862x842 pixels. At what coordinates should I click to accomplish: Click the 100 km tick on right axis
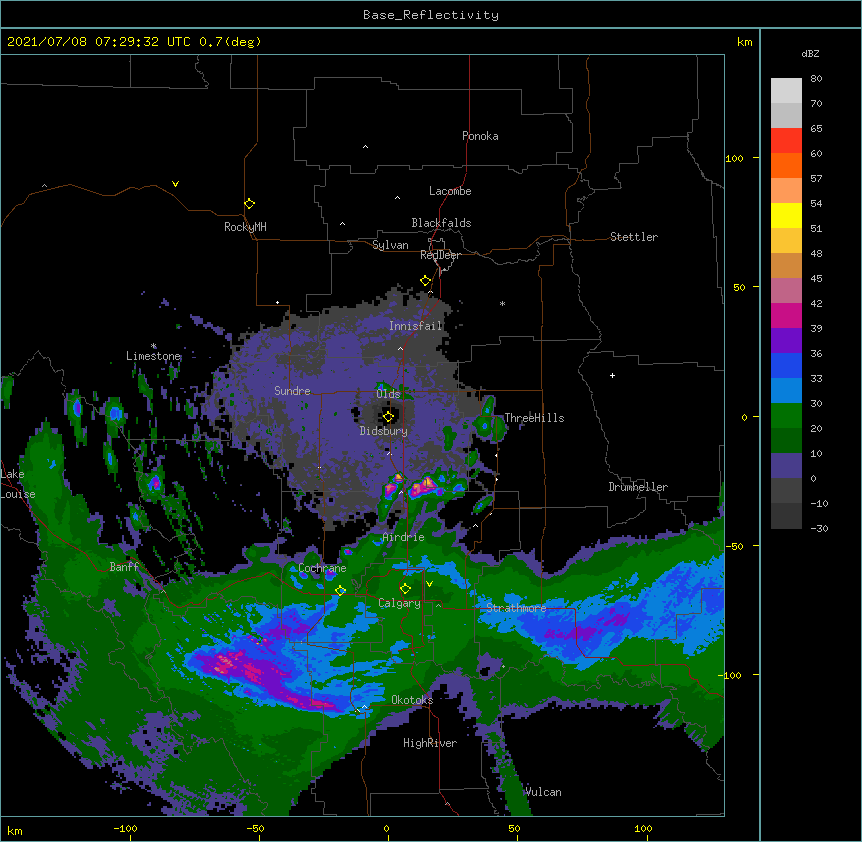pos(734,158)
